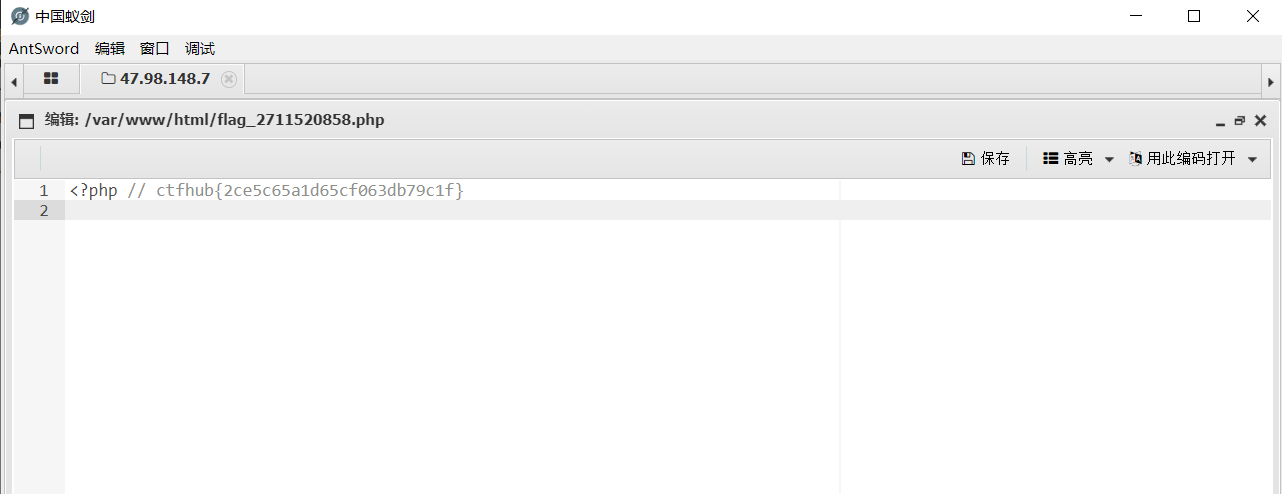Open the 编辑 menu
Image resolution: width=1282 pixels, height=494 pixels.
click(110, 48)
